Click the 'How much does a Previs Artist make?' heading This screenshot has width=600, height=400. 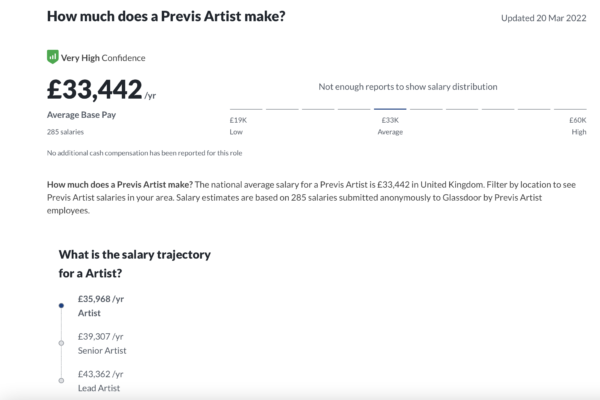[166, 16]
